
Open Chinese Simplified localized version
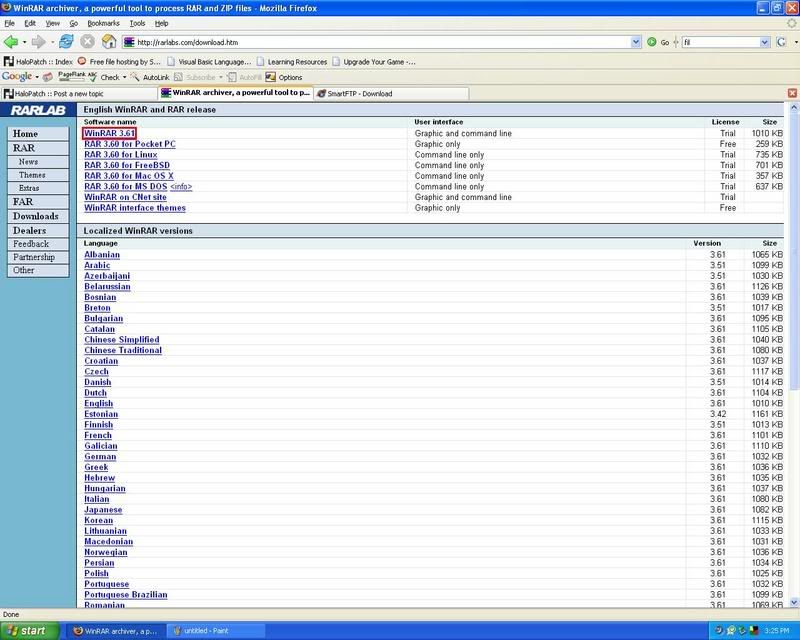pyautogui.click(x=121, y=339)
